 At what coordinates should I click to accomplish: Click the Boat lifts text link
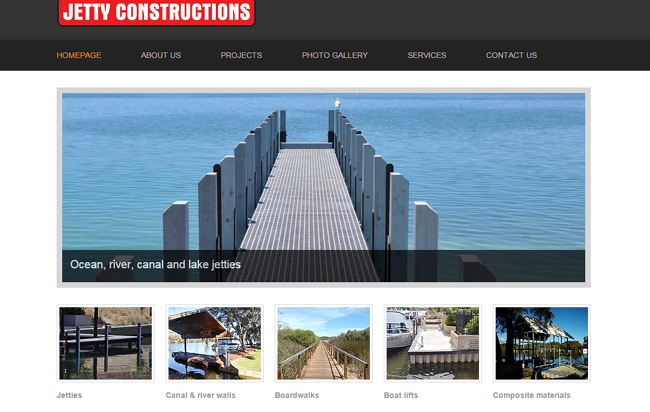tap(401, 395)
